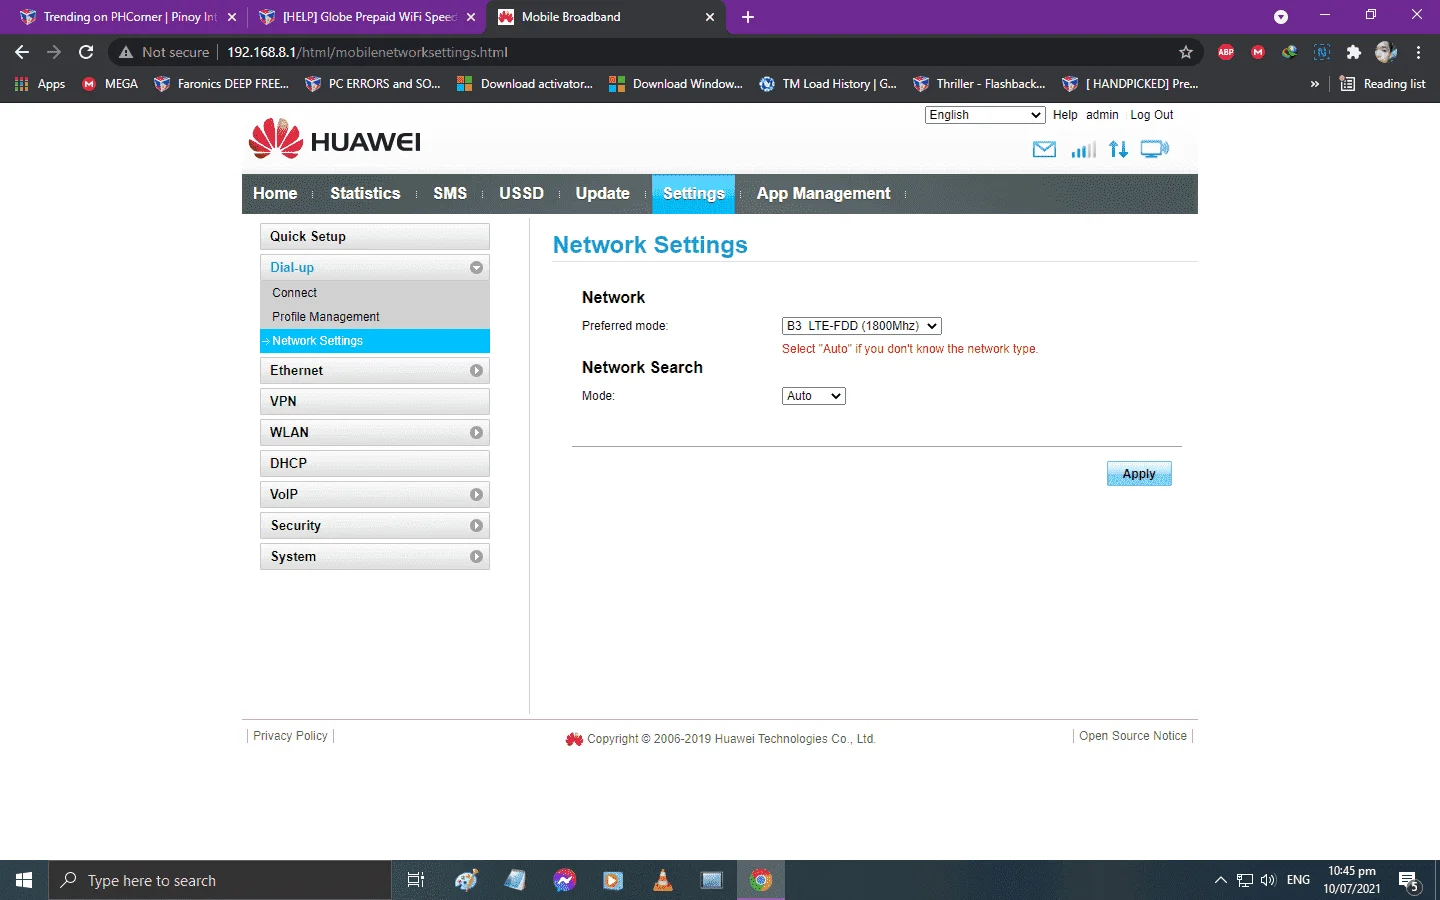Click the taskbar clock showing 10:45 pm
1440x900 pixels.
1352,880
